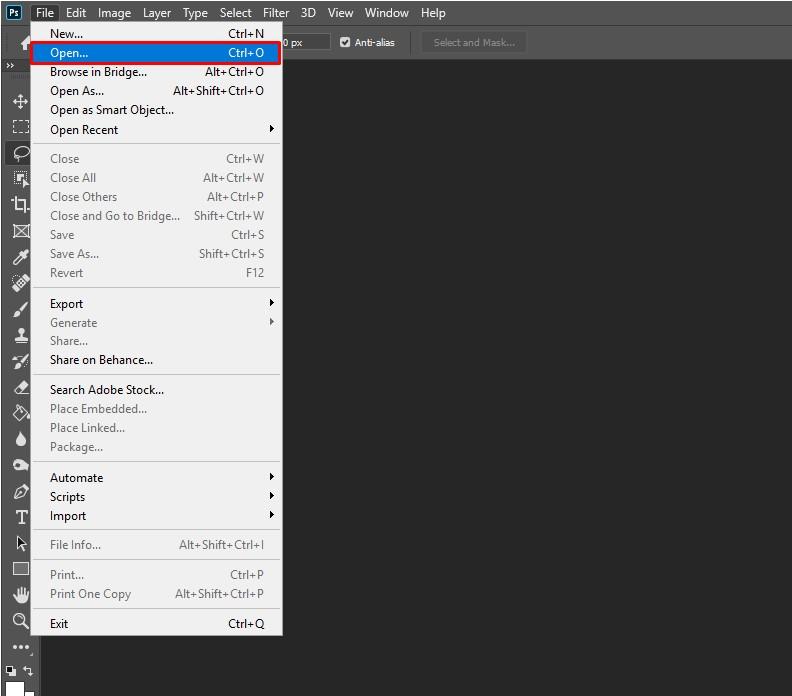Toggle the Anti-alias checkbox

[345, 42]
